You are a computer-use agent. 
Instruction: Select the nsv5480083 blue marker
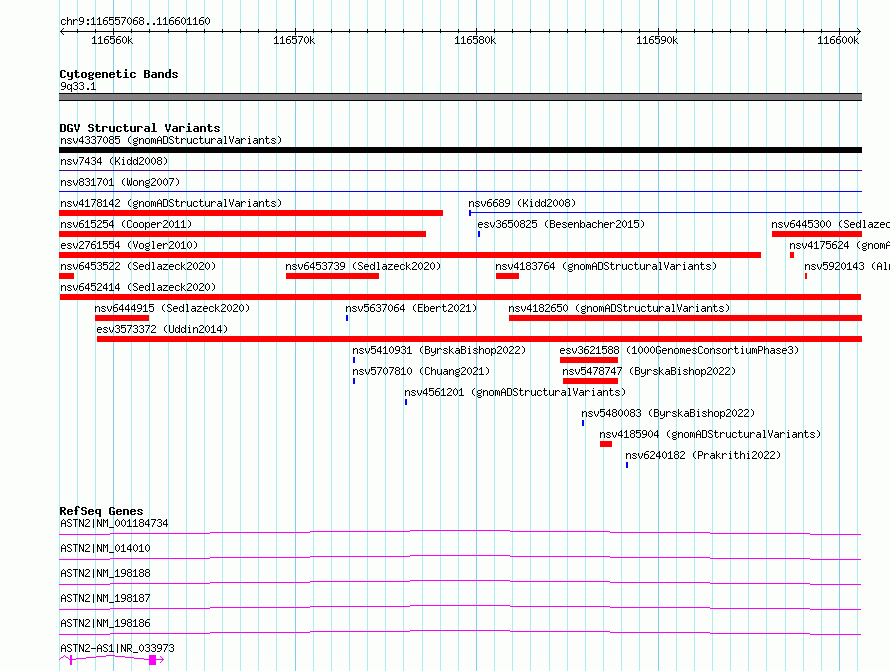point(583,423)
